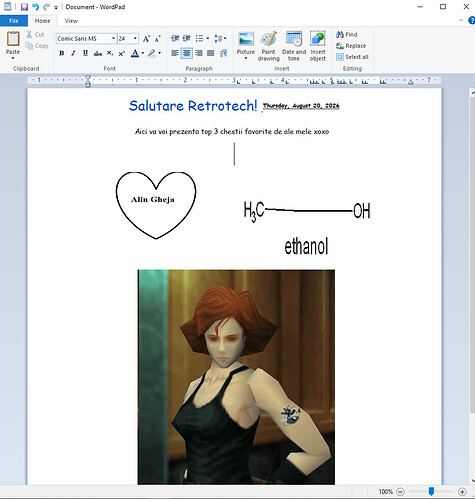Viewport: 475px width, 499px height.
Task: Insert Date and time
Action: [294, 46]
